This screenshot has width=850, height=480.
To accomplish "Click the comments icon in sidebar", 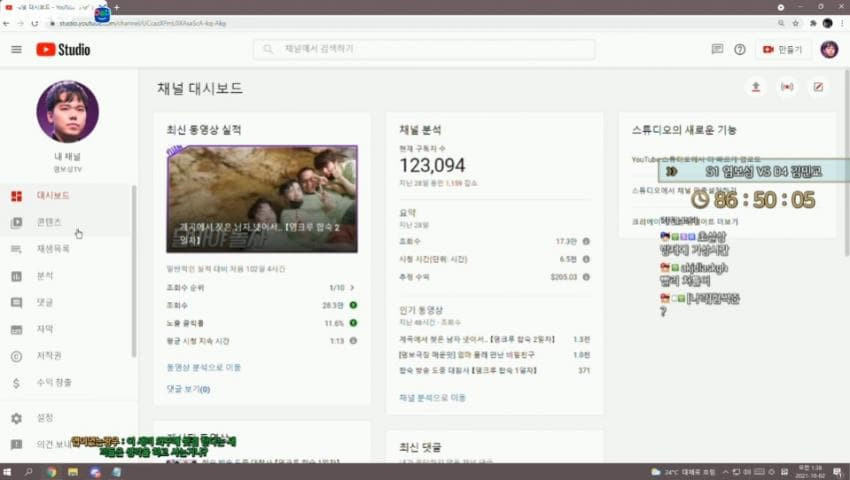I will coord(17,303).
